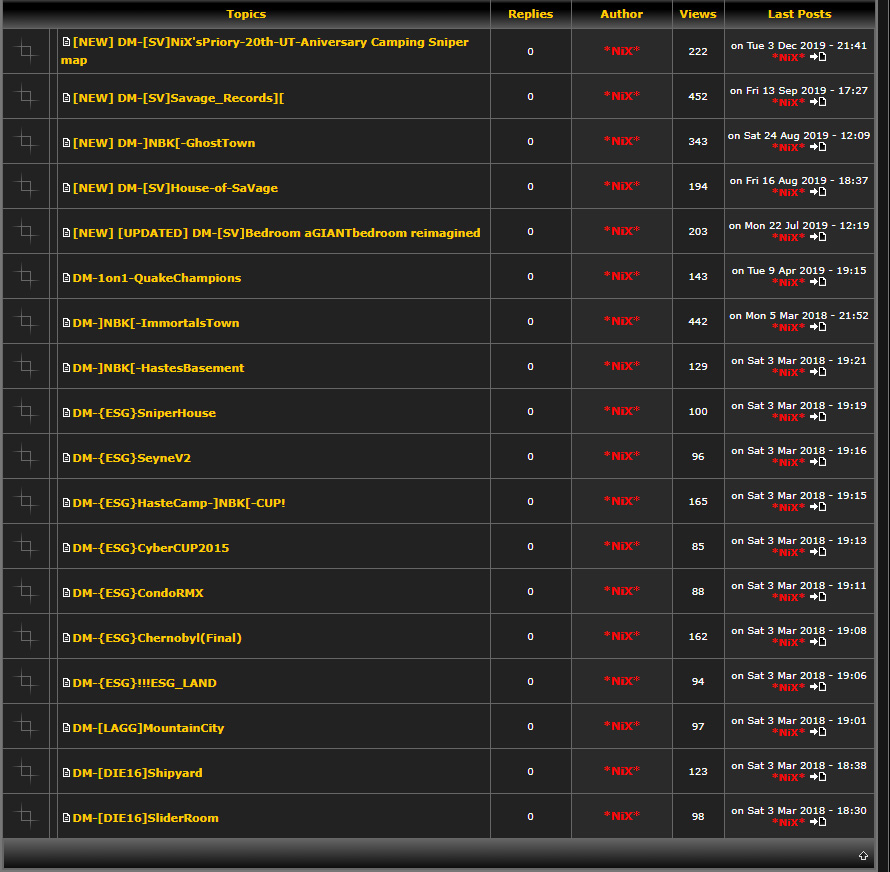Viewport: 890px width, 872px height.
Task: Open topic DM-]NBK[-ImmortalsTown
Action: pyautogui.click(x=156, y=323)
